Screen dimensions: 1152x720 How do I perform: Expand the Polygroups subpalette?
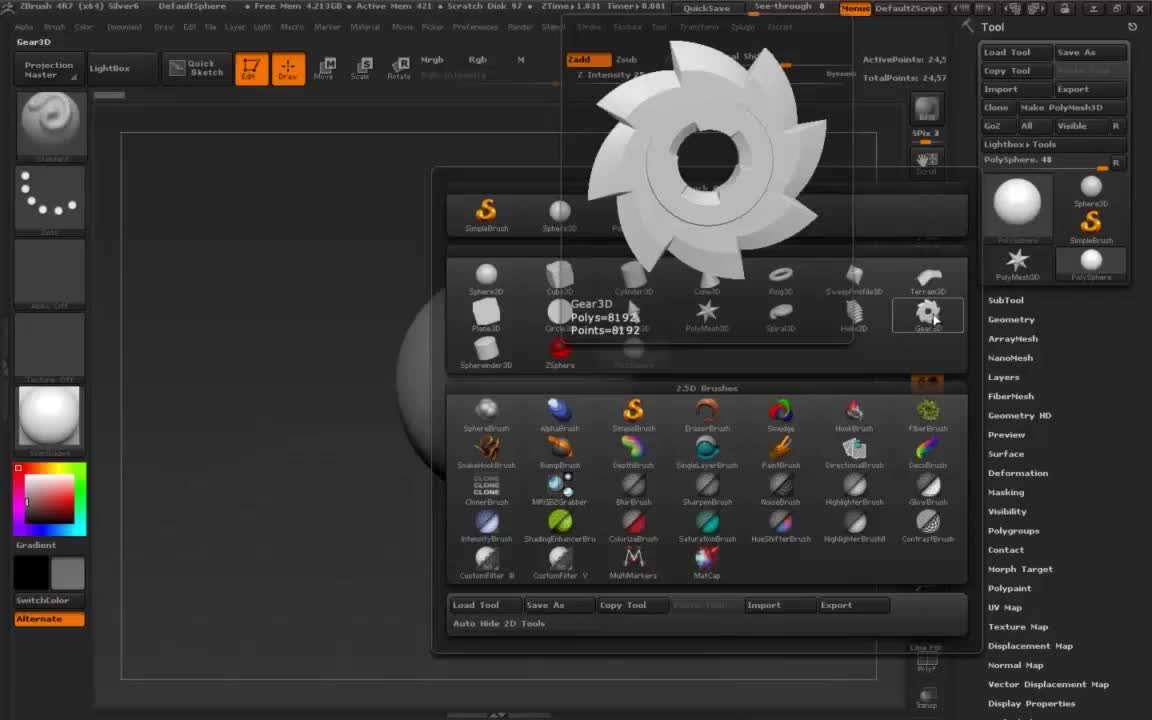[x=1013, y=530]
